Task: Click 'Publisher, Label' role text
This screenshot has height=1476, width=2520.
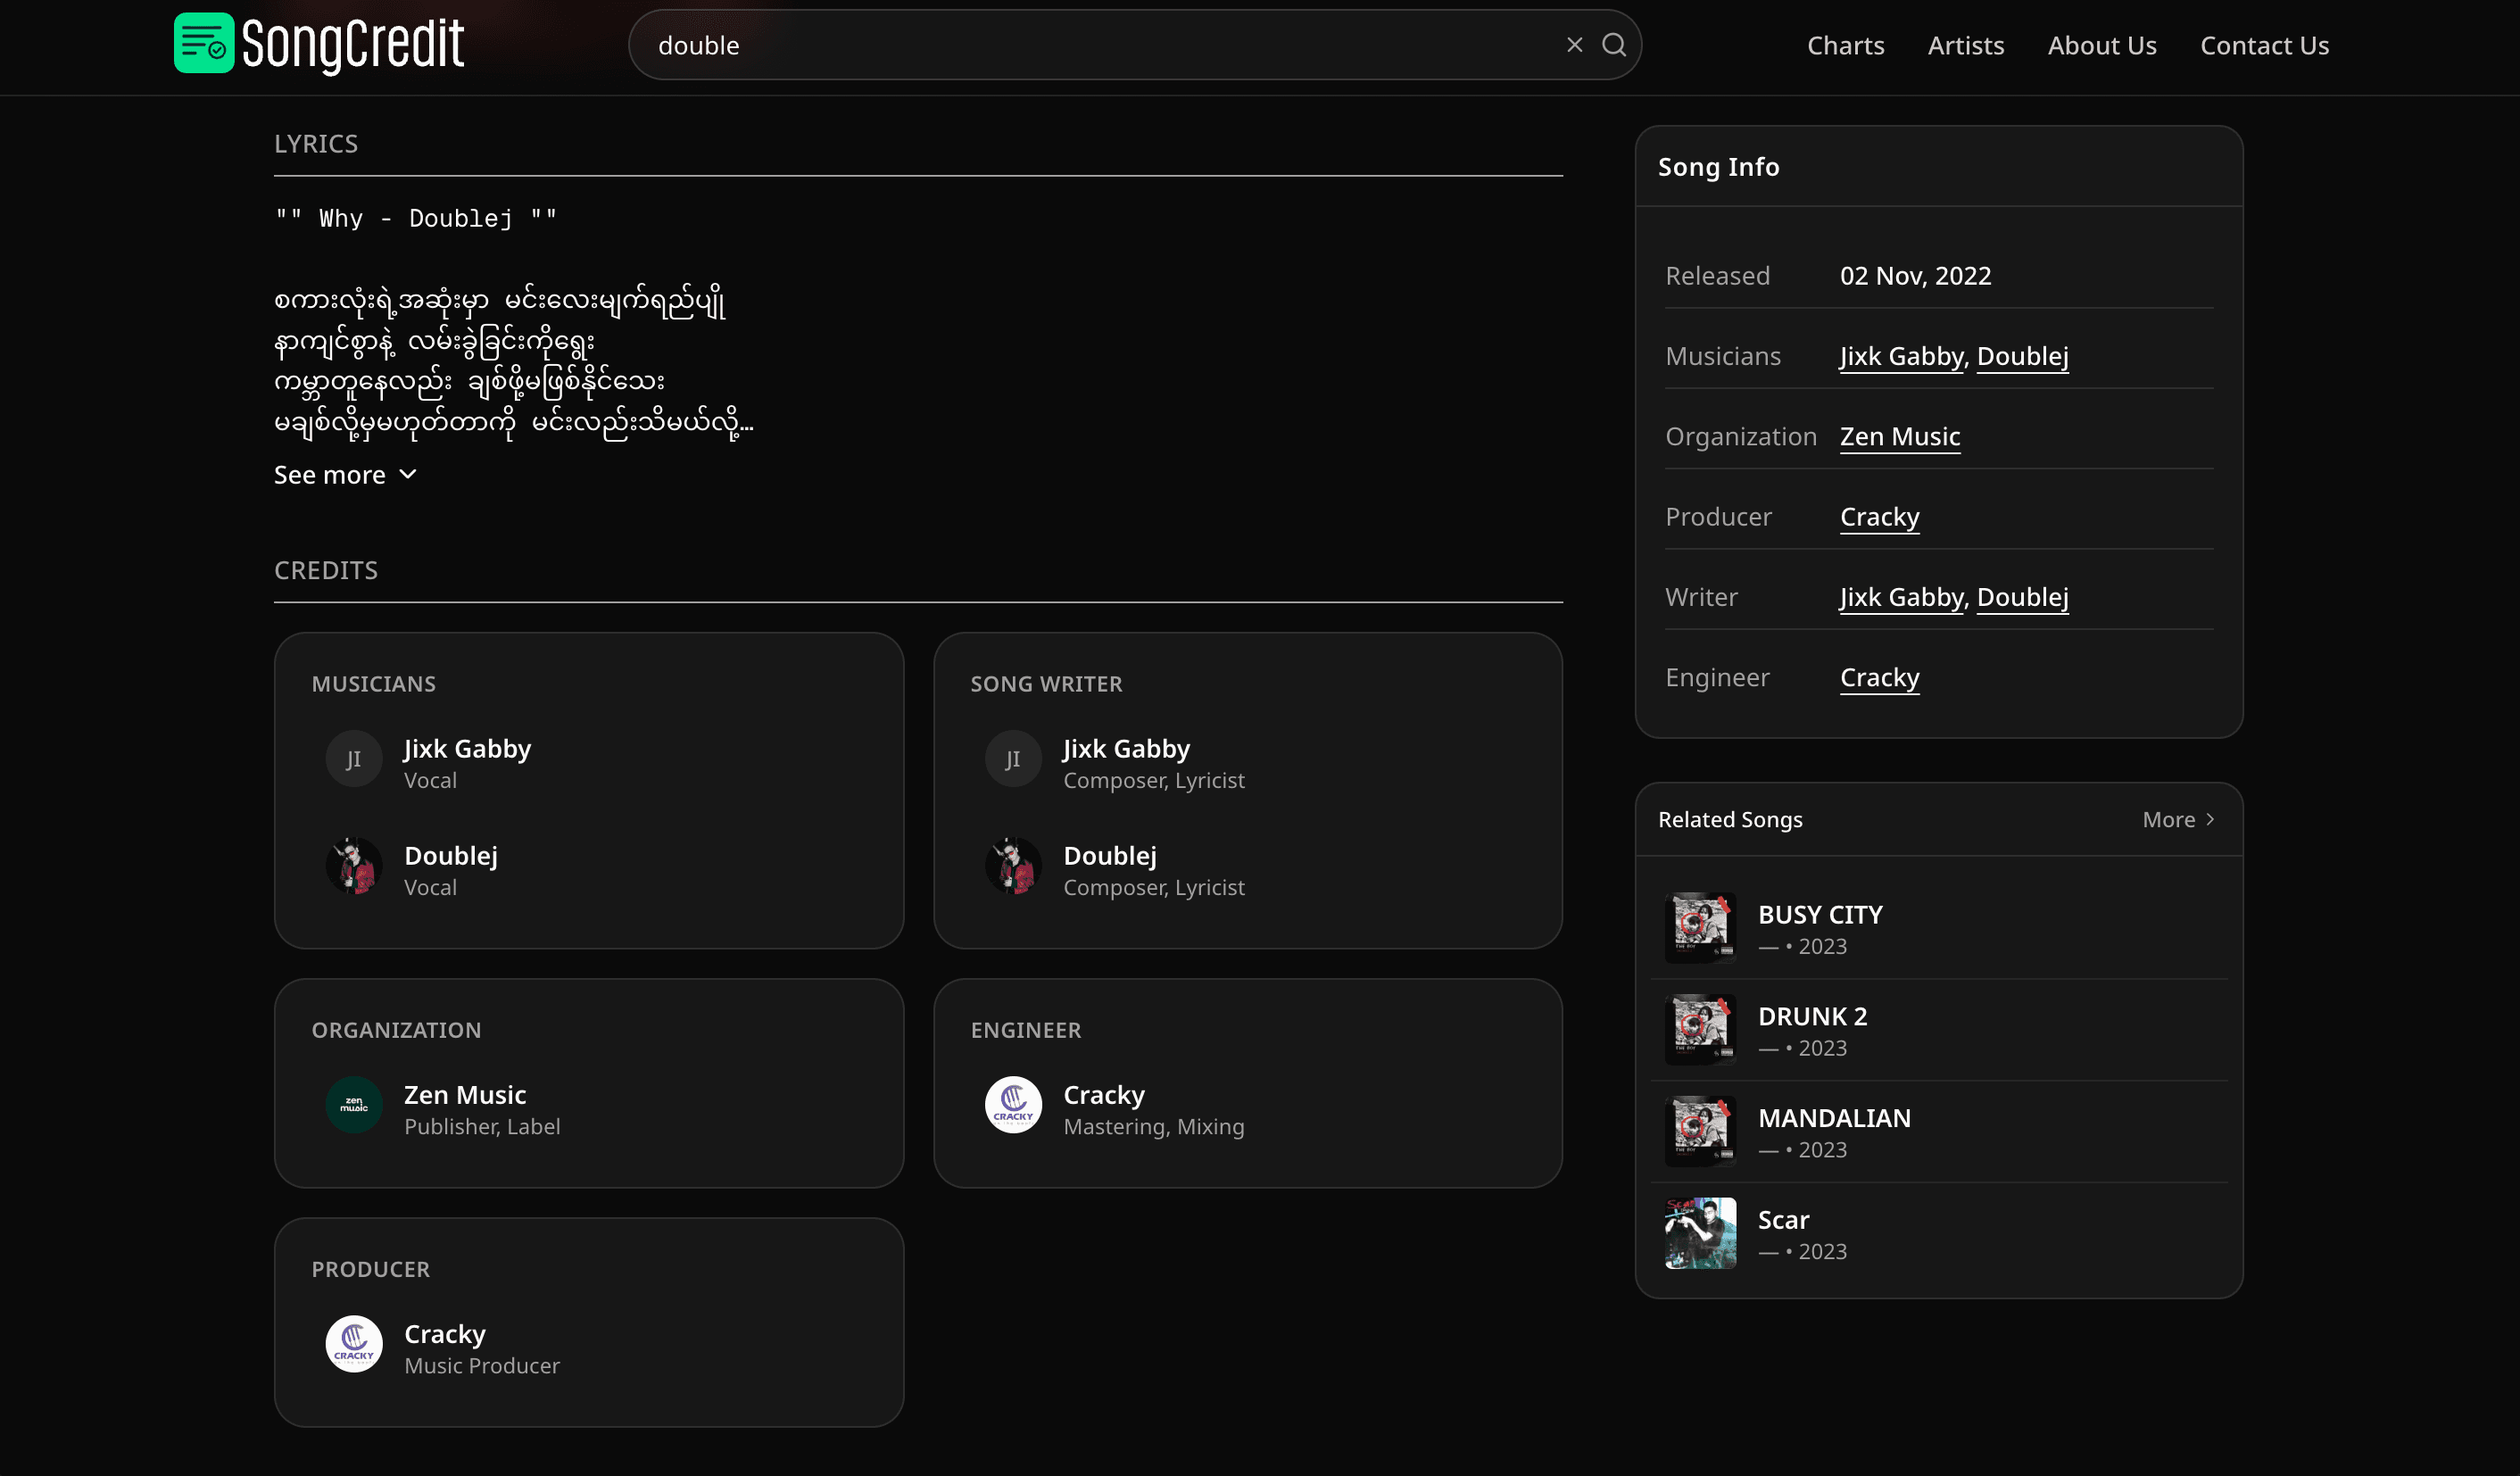Action: pos(482,1127)
